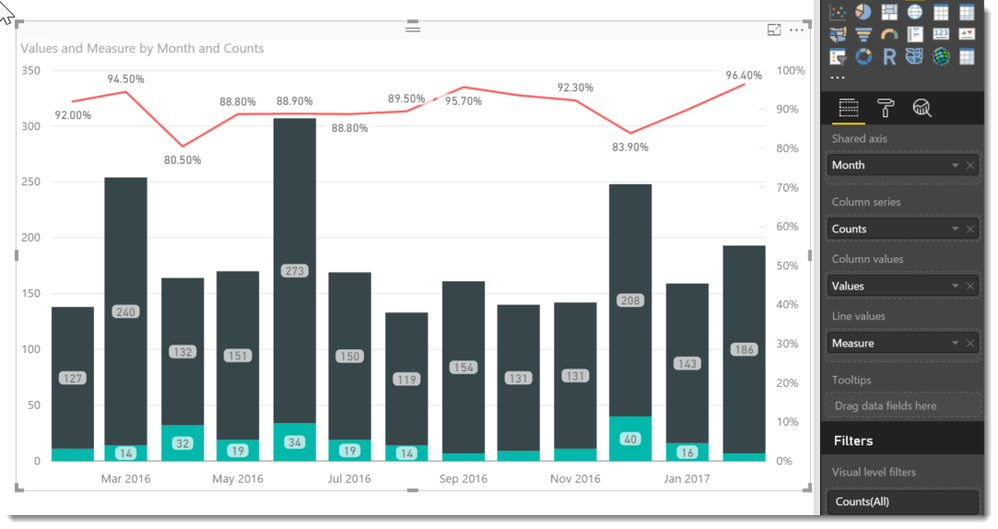Import a custom visual via ellipsis
998x529 pixels.
click(x=838, y=78)
